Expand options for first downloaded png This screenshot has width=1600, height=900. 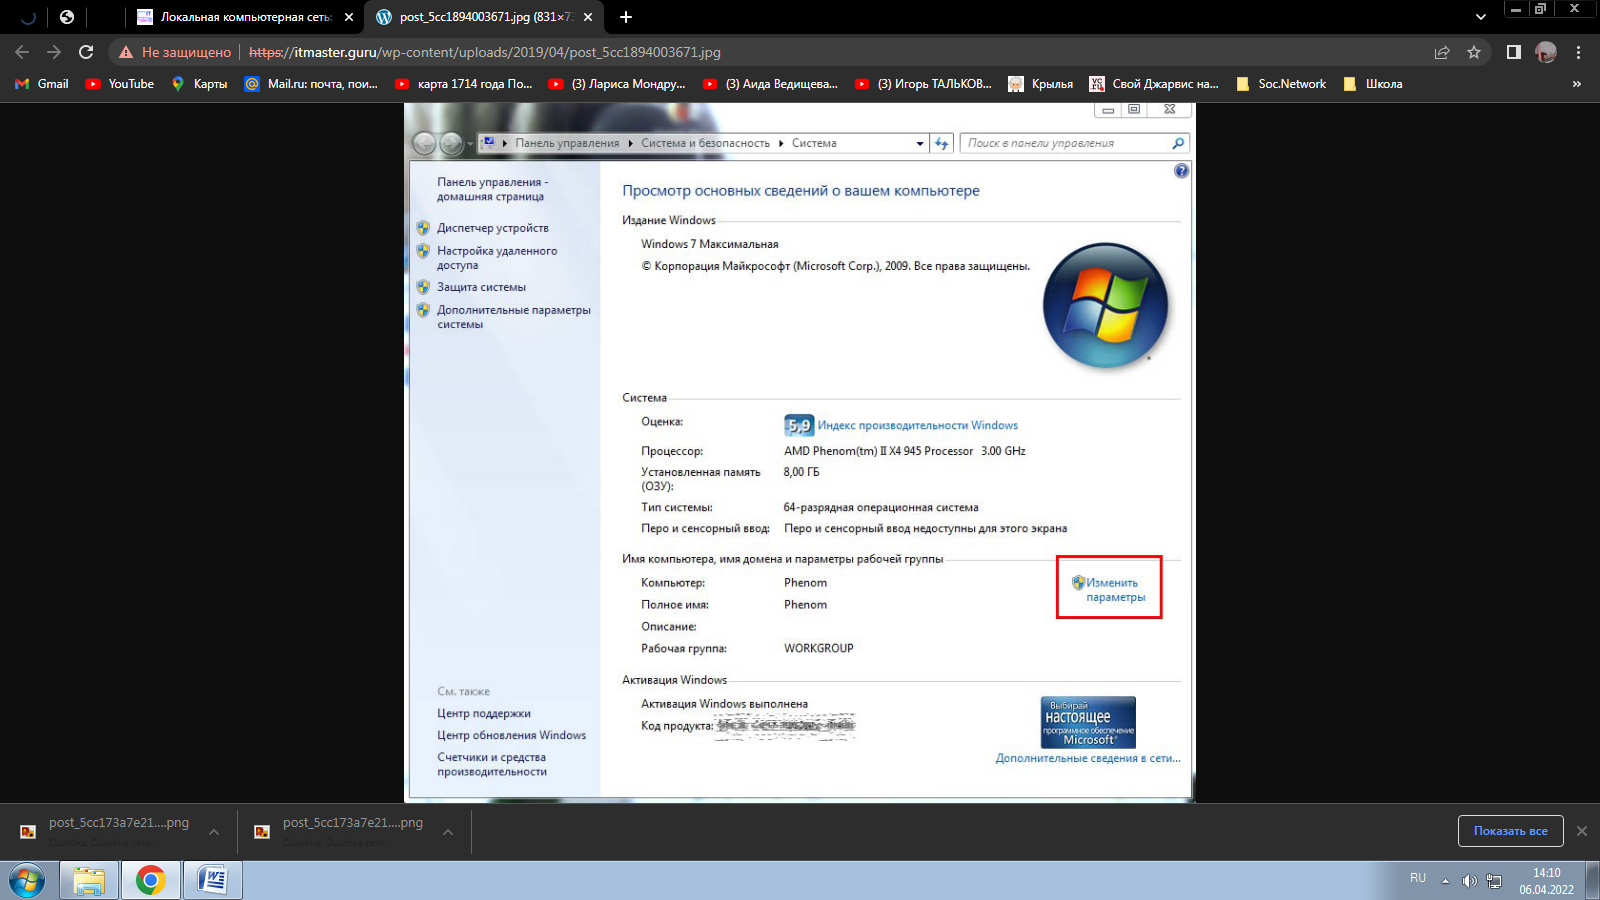click(x=214, y=832)
